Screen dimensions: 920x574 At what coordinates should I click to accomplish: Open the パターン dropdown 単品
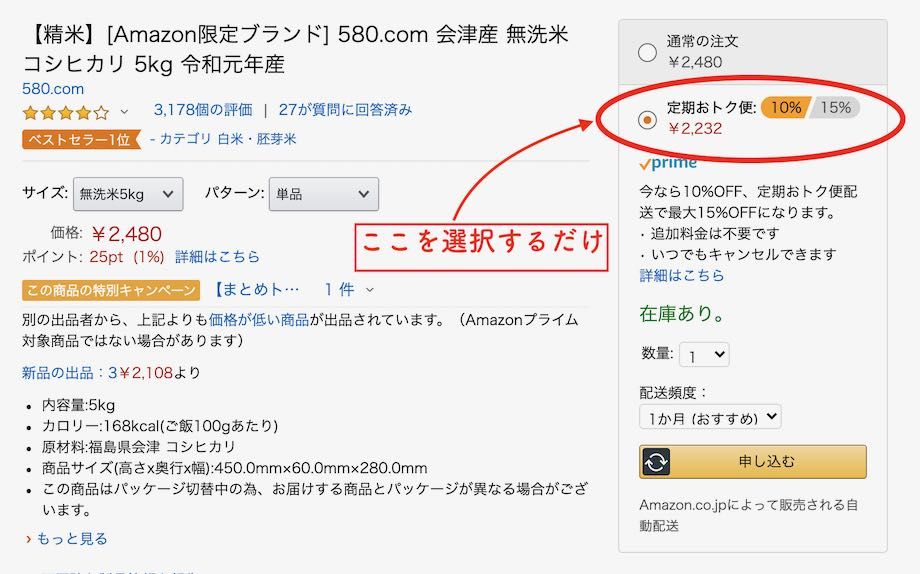click(x=324, y=194)
